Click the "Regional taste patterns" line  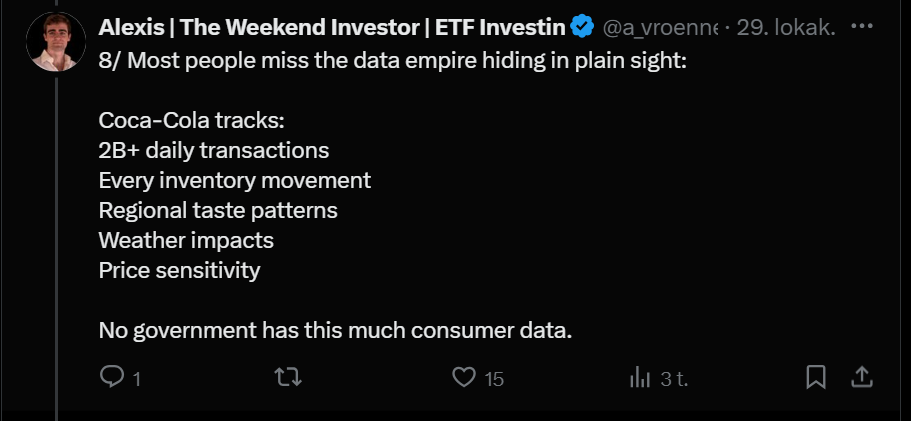point(218,211)
